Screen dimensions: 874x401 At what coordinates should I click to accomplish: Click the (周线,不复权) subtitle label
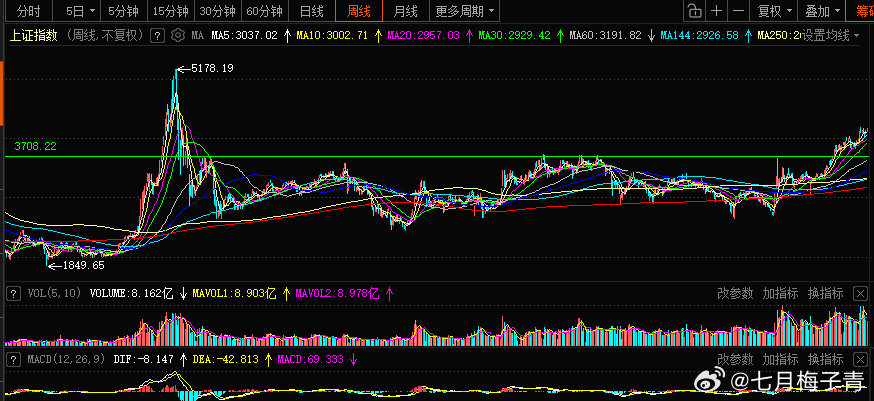(104, 36)
